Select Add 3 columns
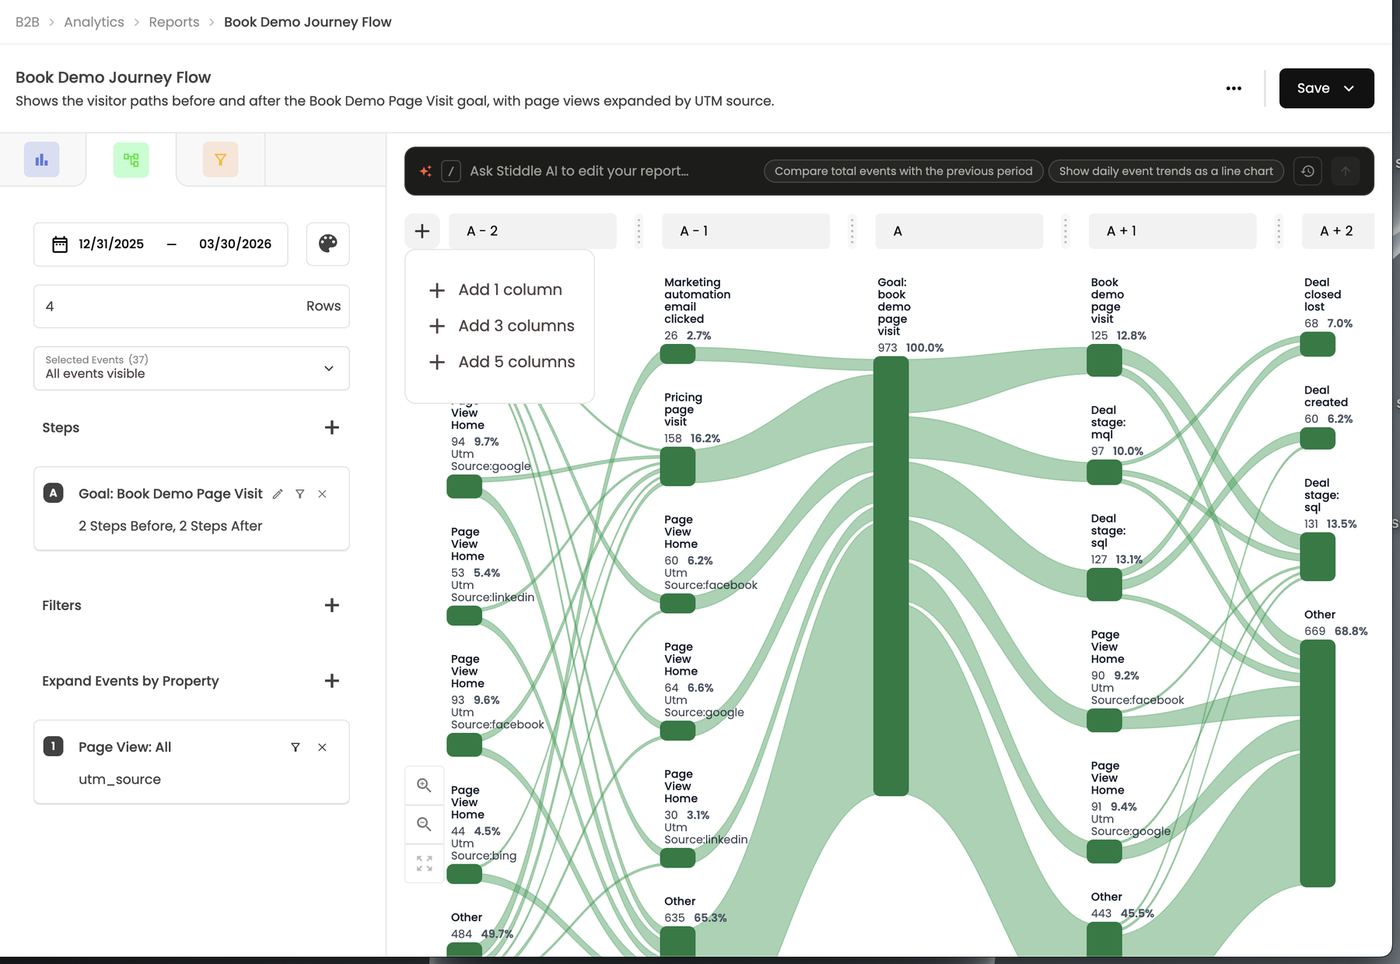Screen dimensions: 1400x964 click(502, 326)
